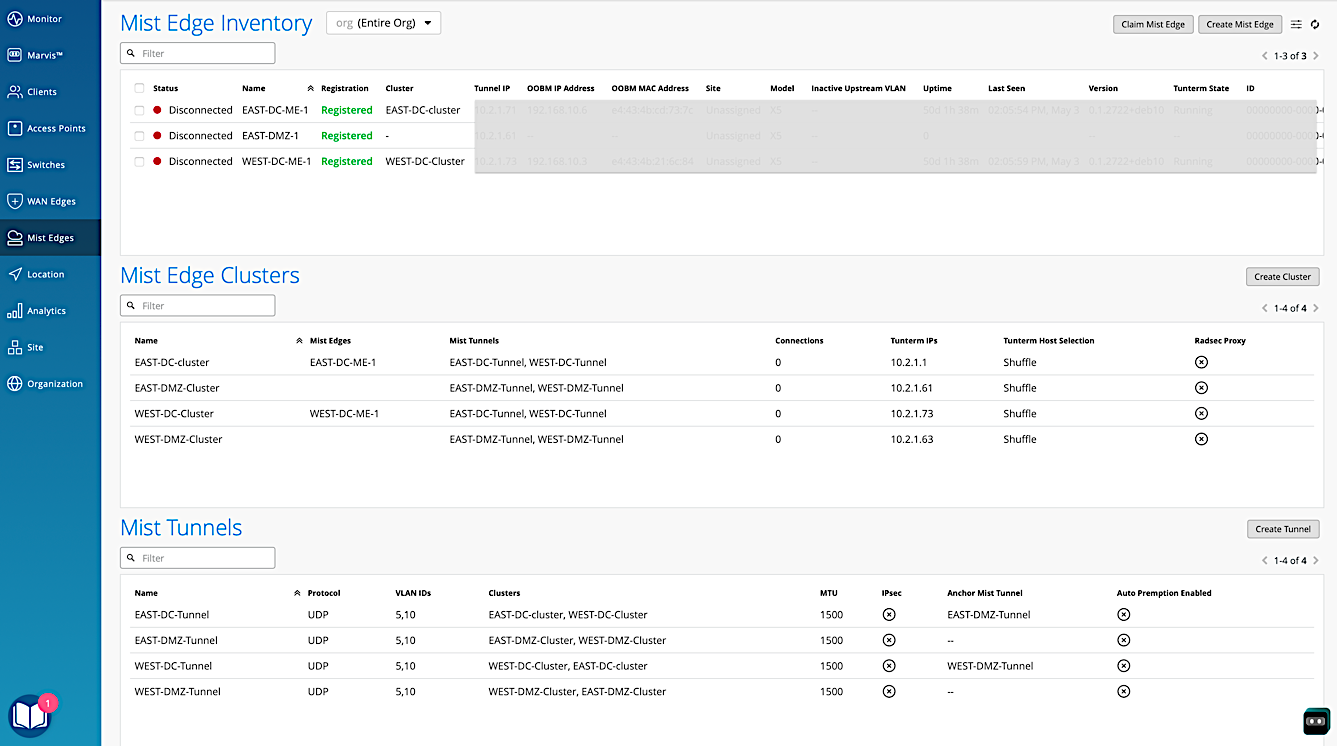Viewport: 1337px width, 746px height.
Task: Focus the Mist Edge Clusters filter field
Action: coord(197,306)
